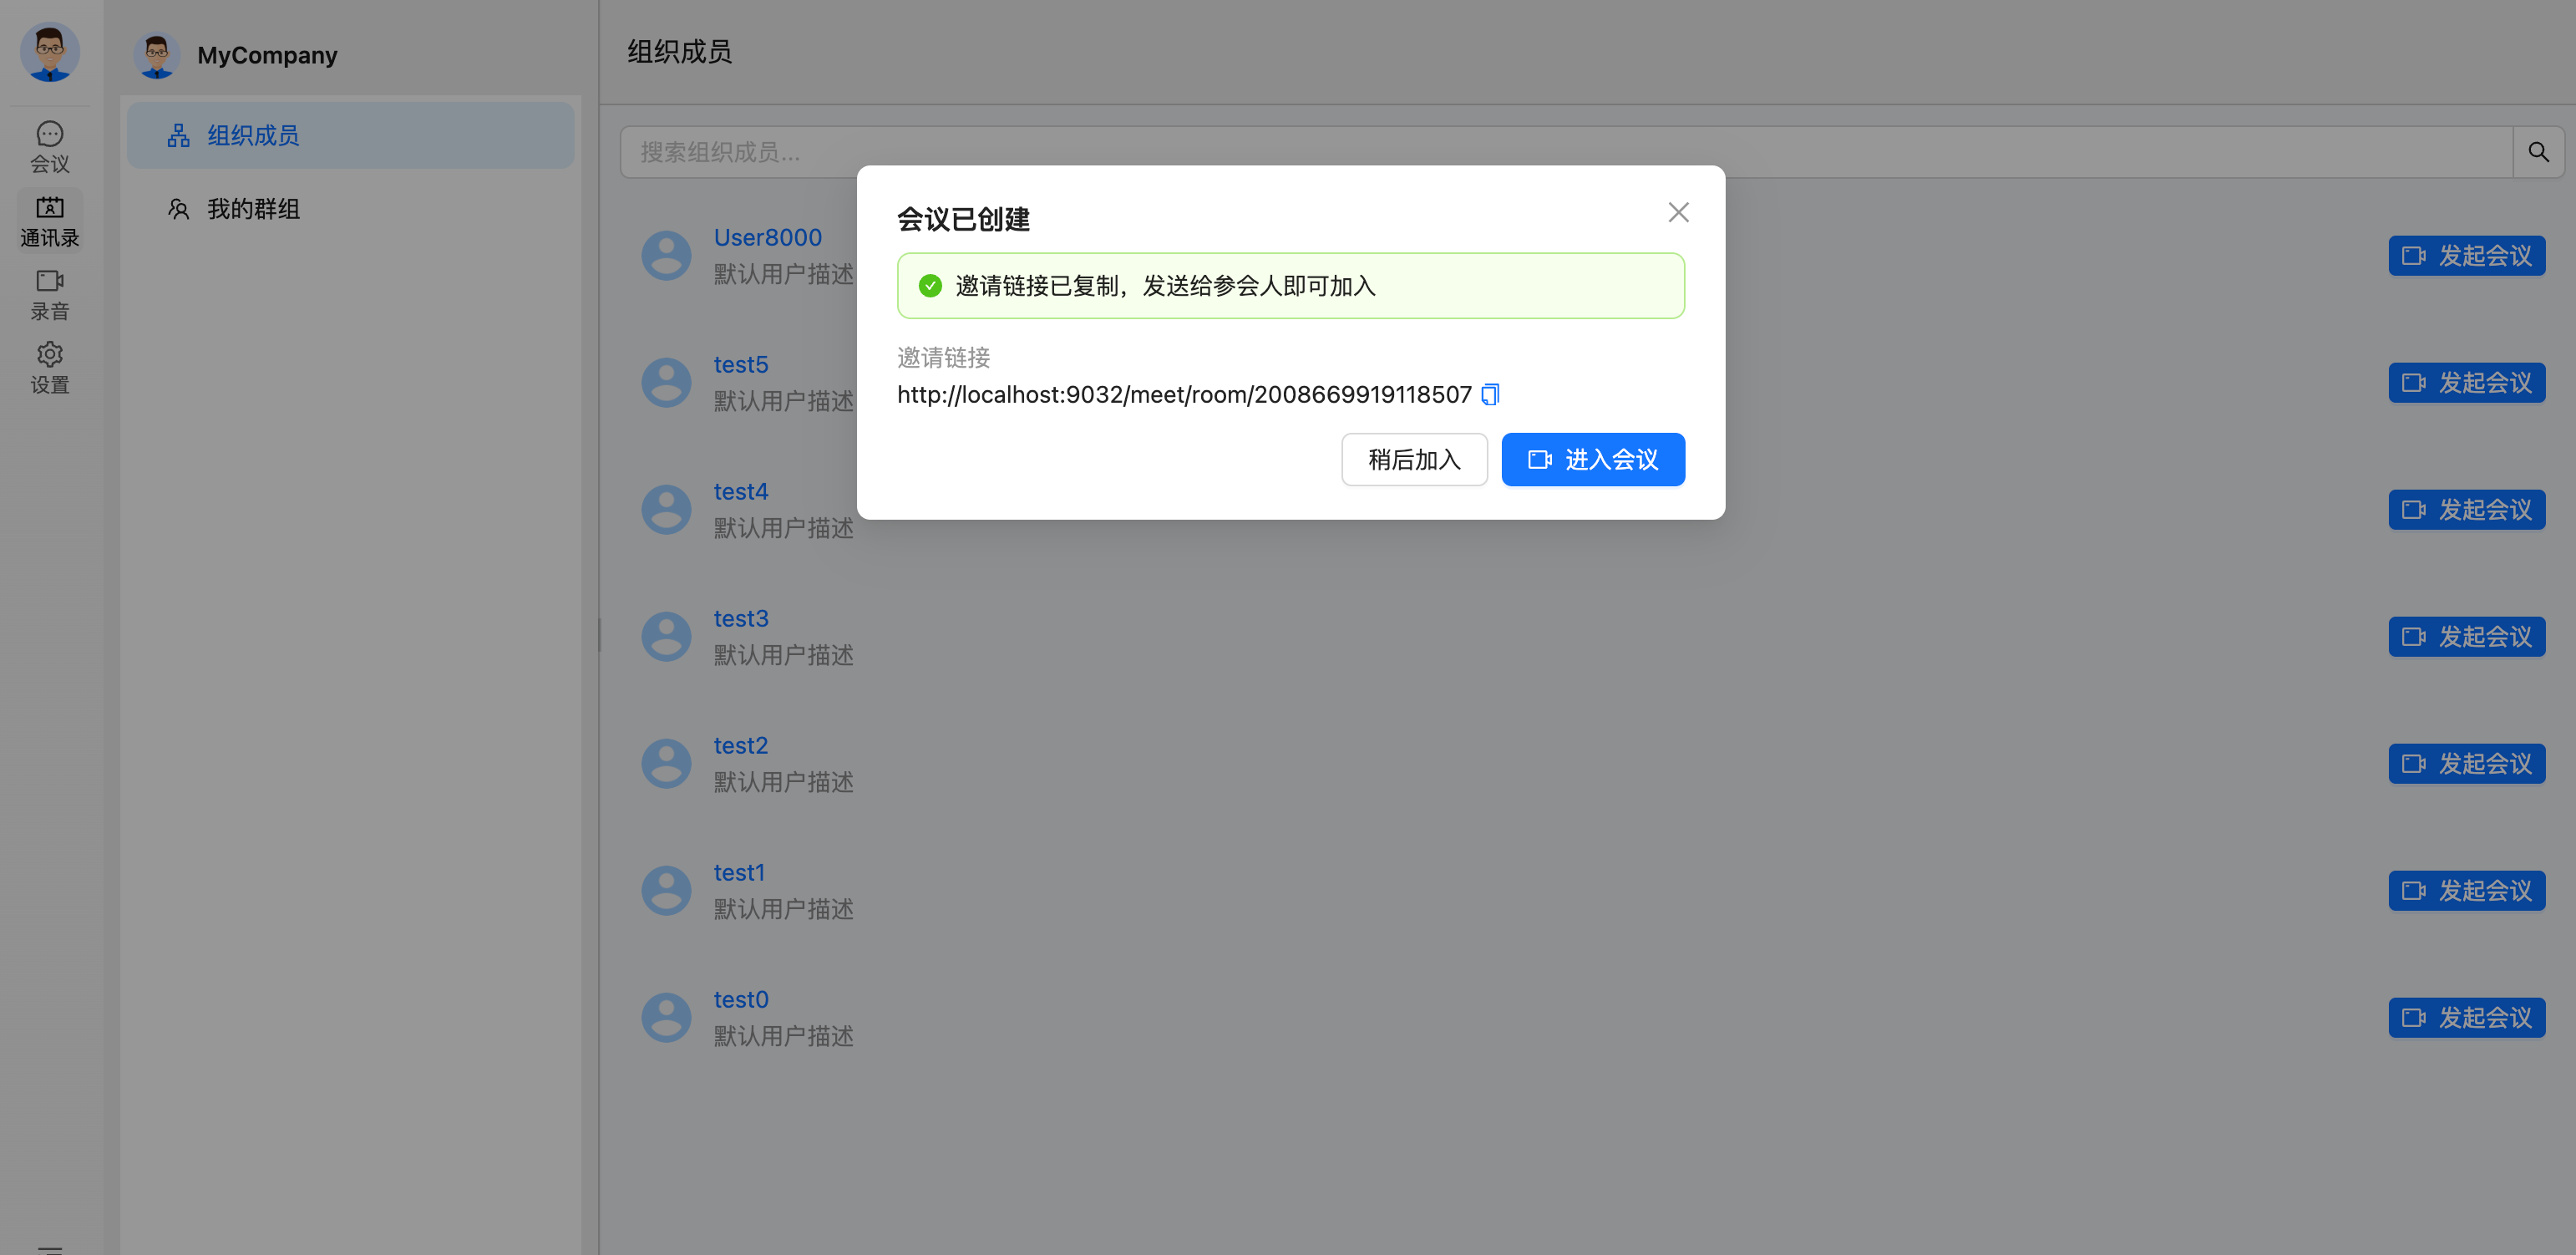Start a meeting with test5
This screenshot has height=1255, width=2576.
pos(2466,383)
